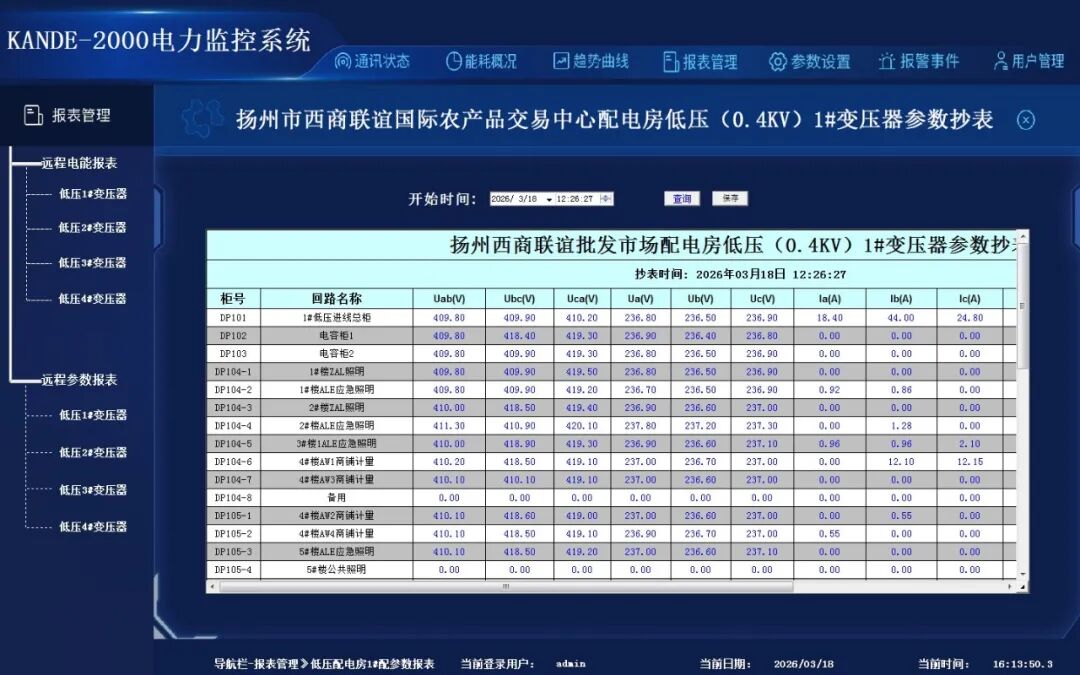1080x675 pixels.
Task: Select the 趋势曲线 trend curve chart icon
Action: click(x=560, y=60)
